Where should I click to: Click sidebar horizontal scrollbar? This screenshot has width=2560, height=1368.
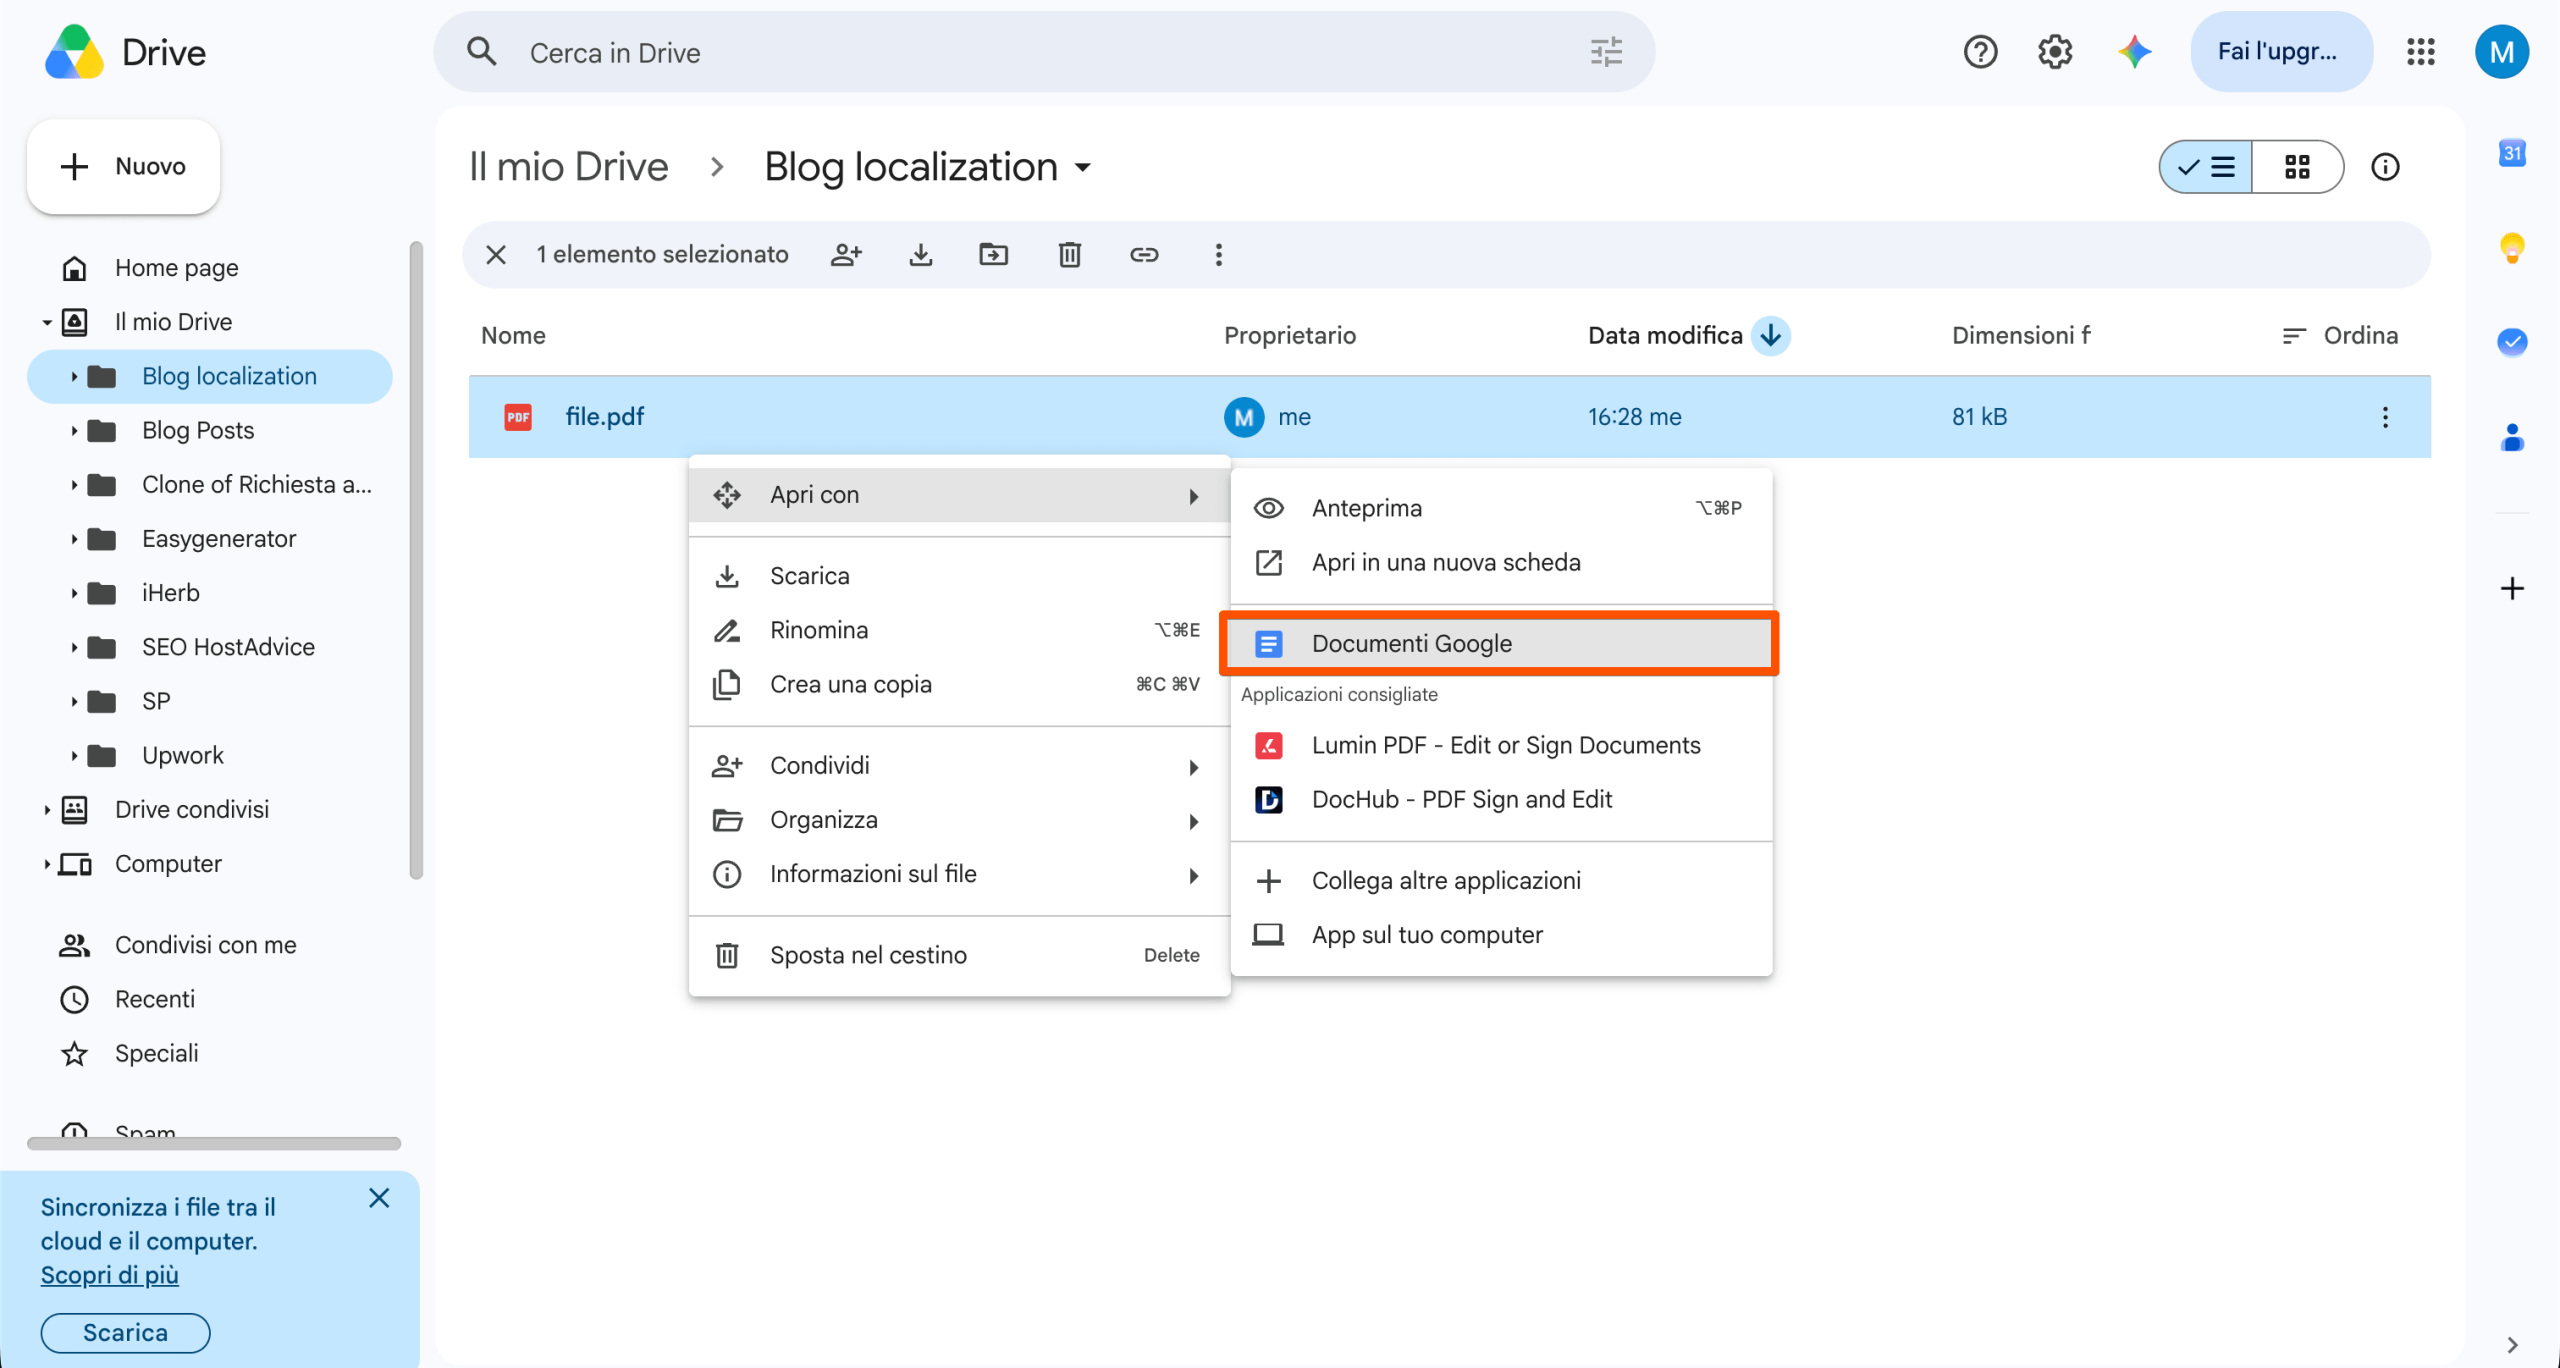214,1143
